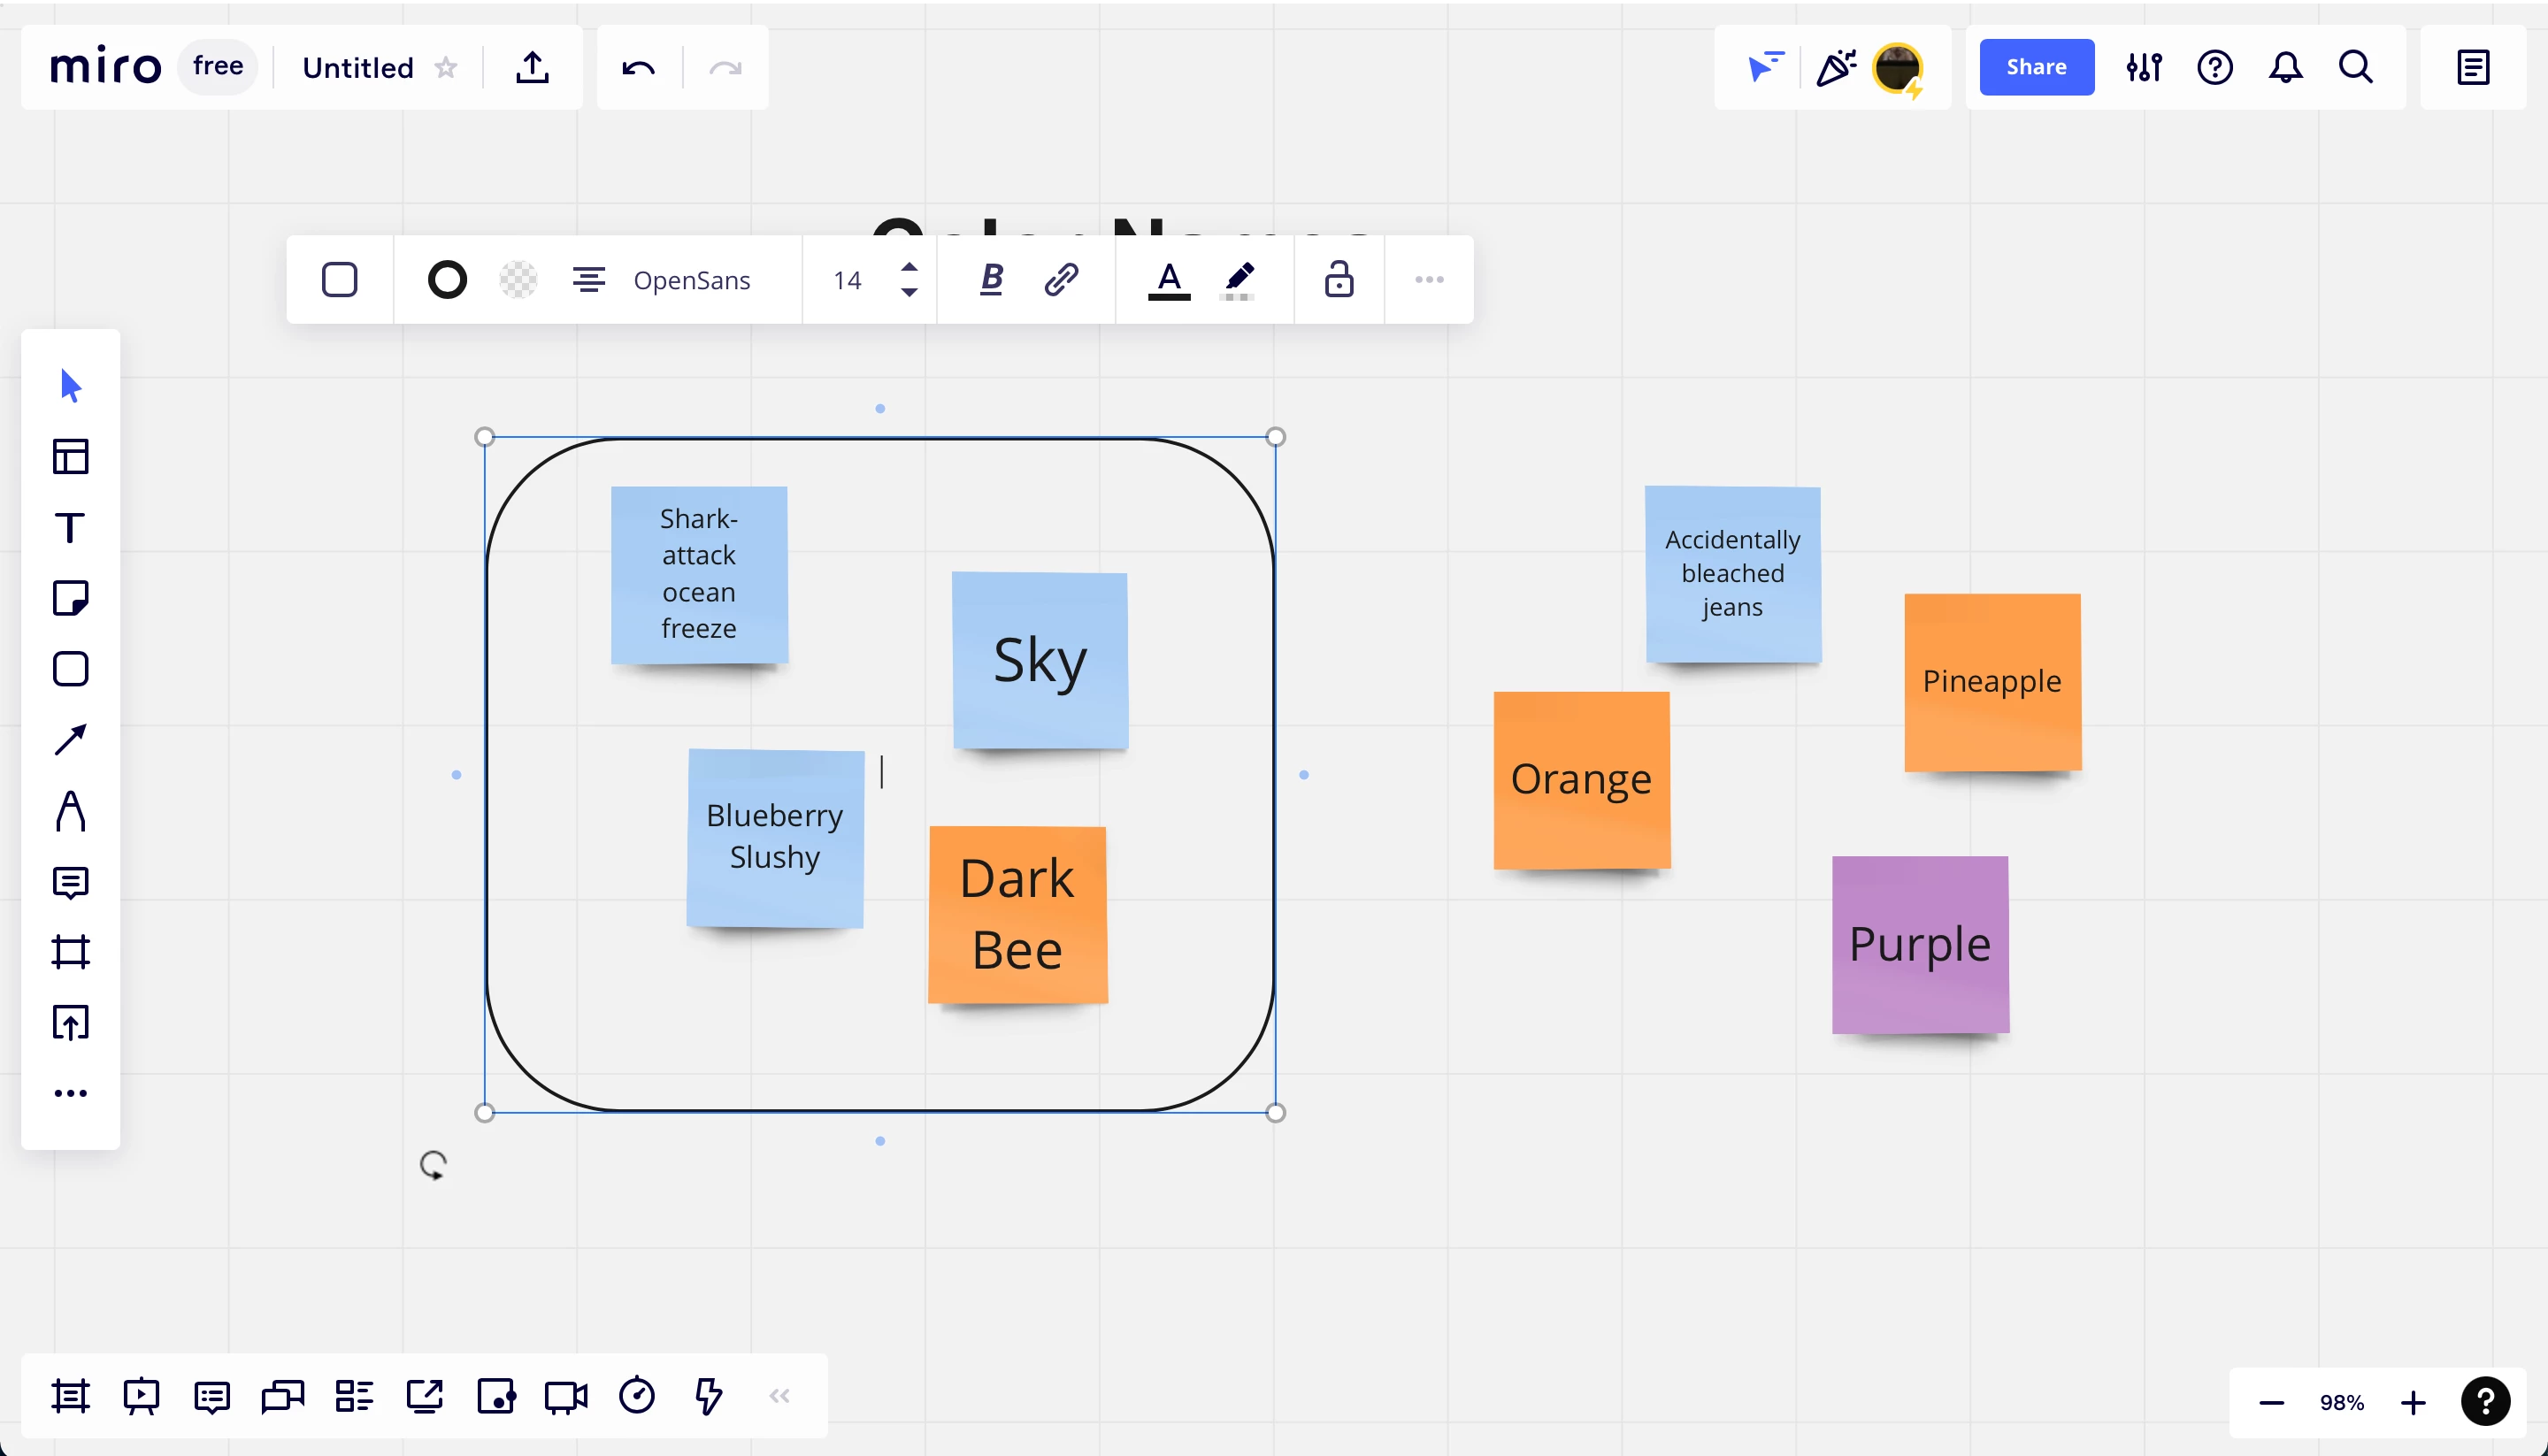Open comments list in bottom toolbar

click(x=212, y=1396)
